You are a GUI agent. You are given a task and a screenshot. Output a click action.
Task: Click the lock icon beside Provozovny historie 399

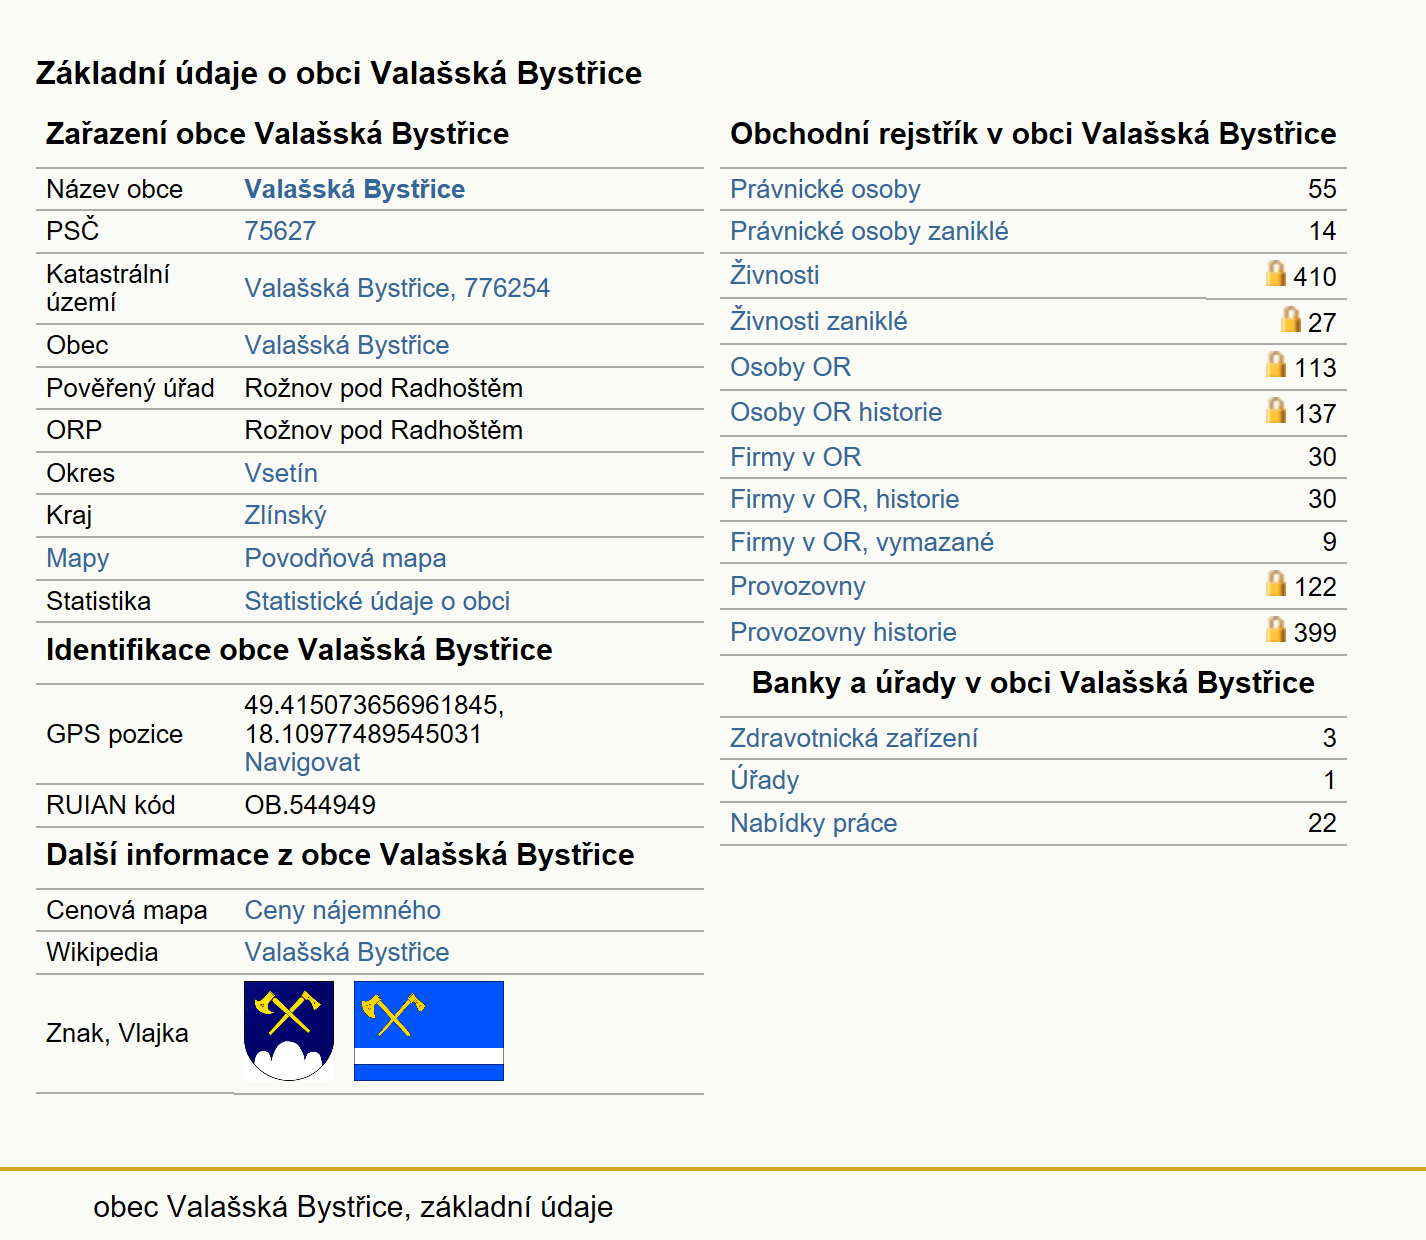tap(1275, 629)
